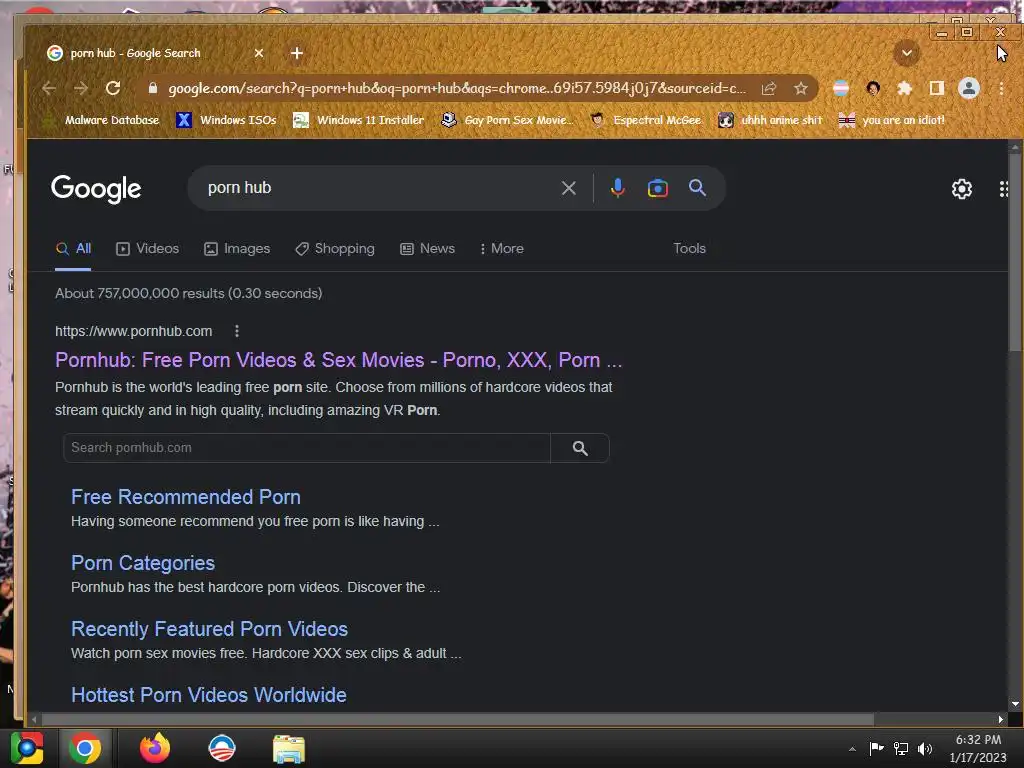Viewport: 1024px width, 768px height.
Task: Run the search with the magnifier
Action: (x=697, y=188)
